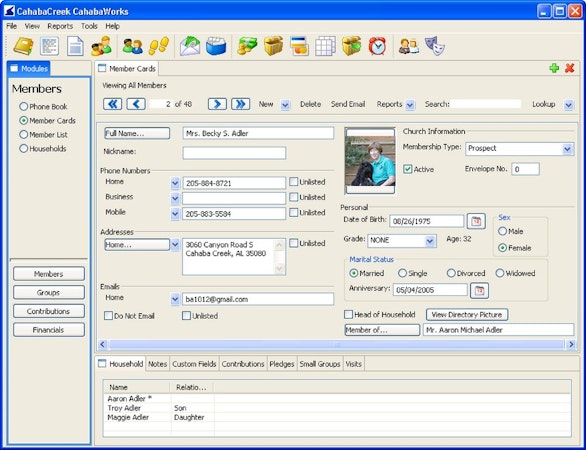Viewport: 586px width, 450px height.
Task: Open the households family group icon
Action: pos(102,46)
